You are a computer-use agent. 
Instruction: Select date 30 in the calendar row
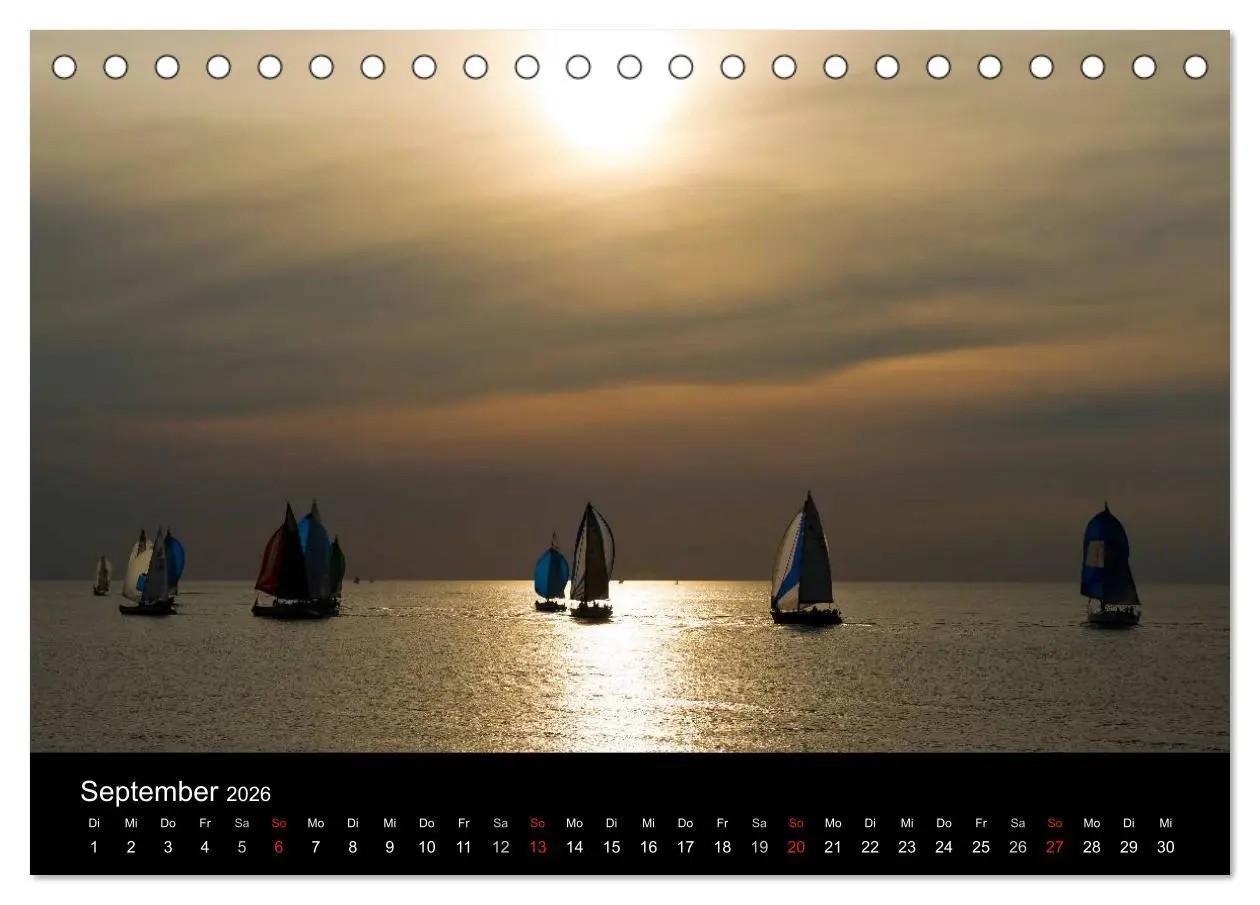point(1166,847)
